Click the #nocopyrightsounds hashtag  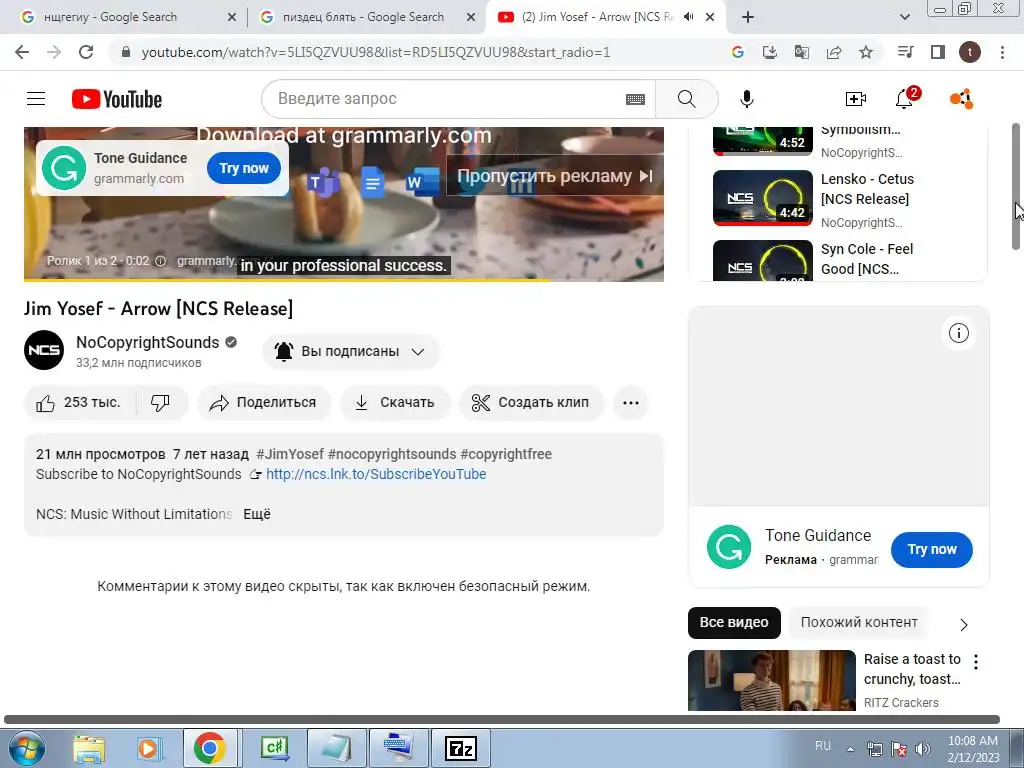pos(392,454)
